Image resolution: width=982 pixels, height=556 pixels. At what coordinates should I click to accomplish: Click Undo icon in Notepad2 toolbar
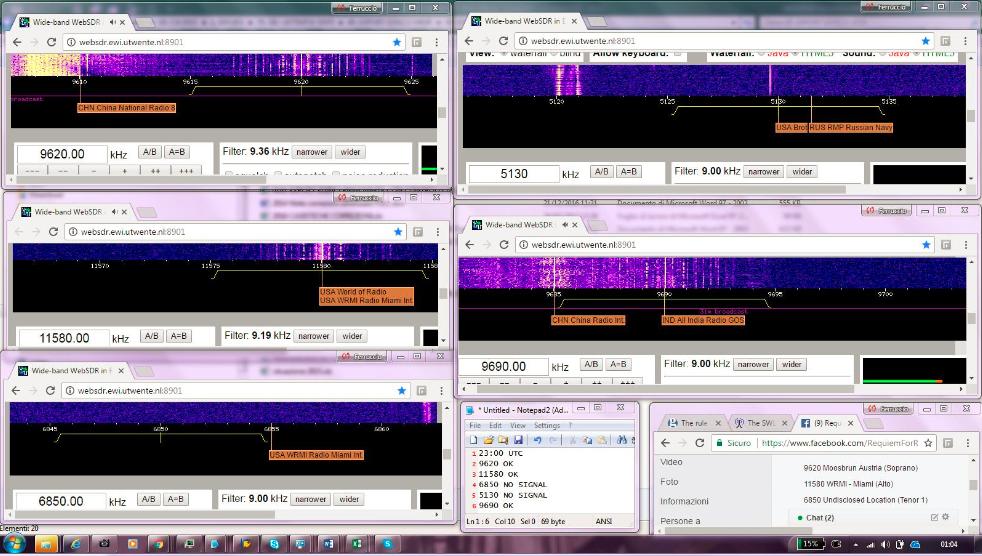tap(537, 440)
